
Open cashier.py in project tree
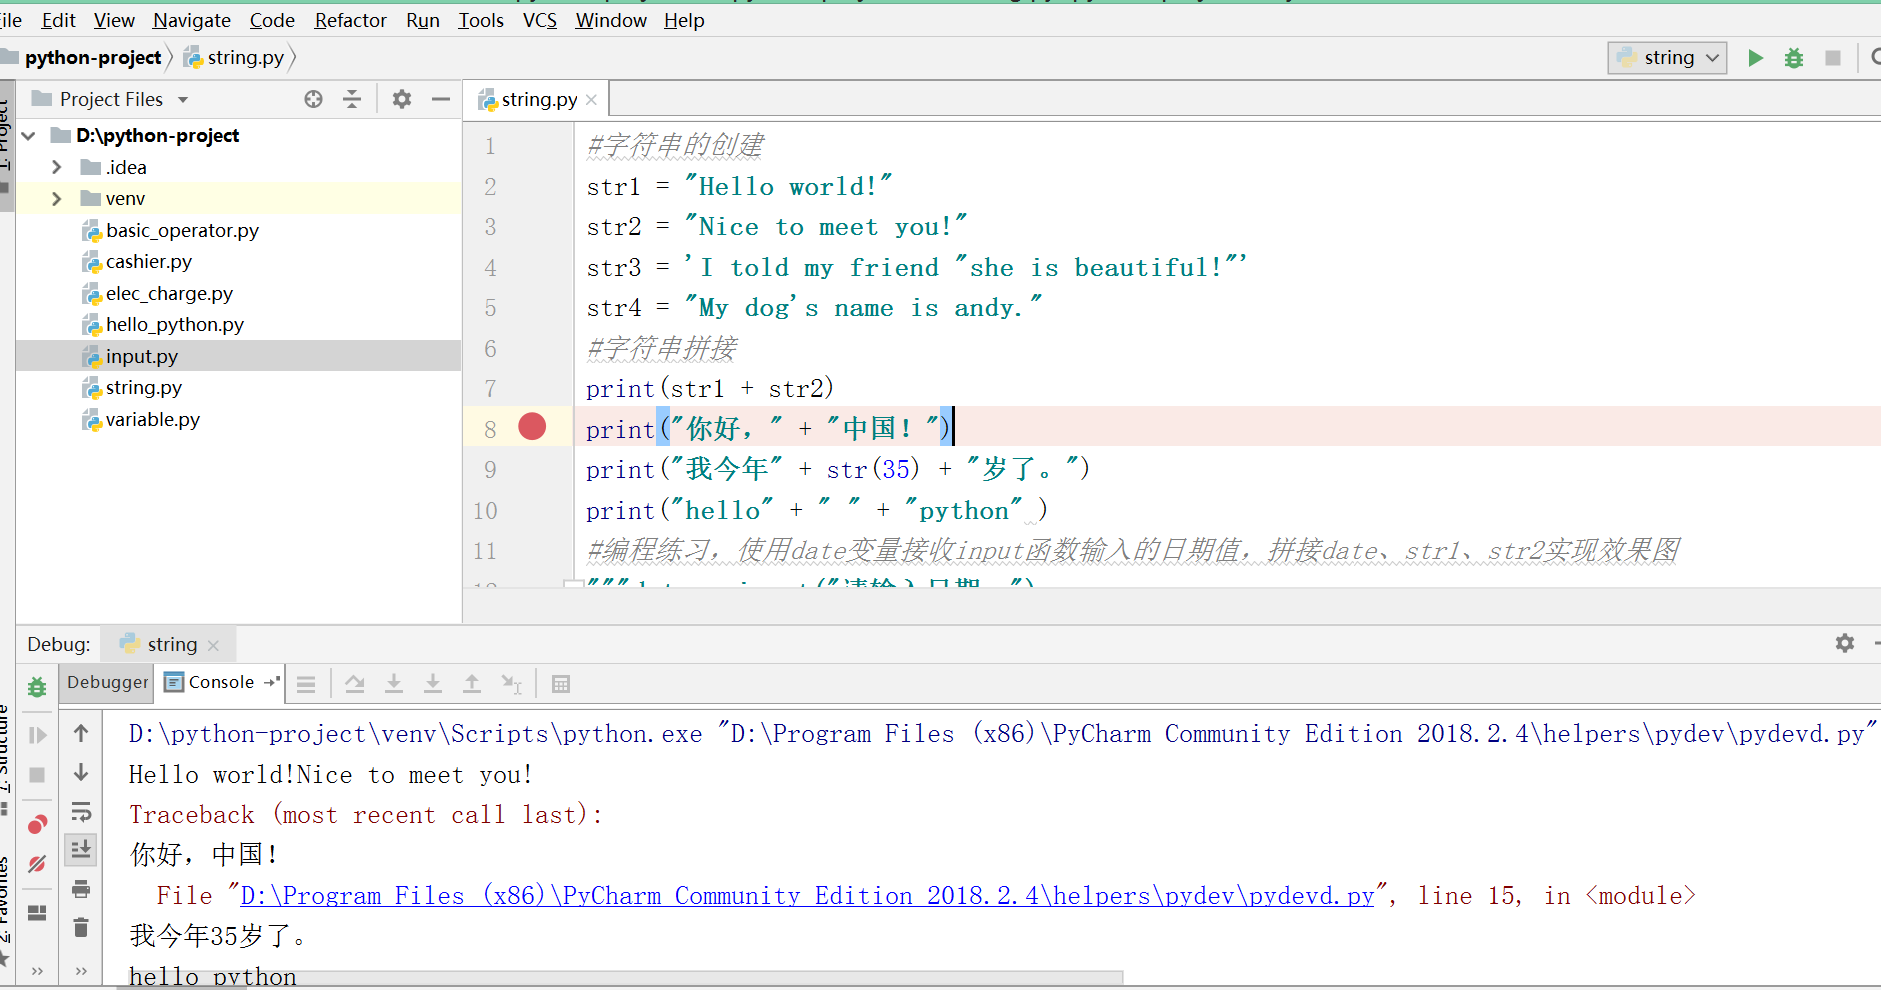pyautogui.click(x=148, y=262)
